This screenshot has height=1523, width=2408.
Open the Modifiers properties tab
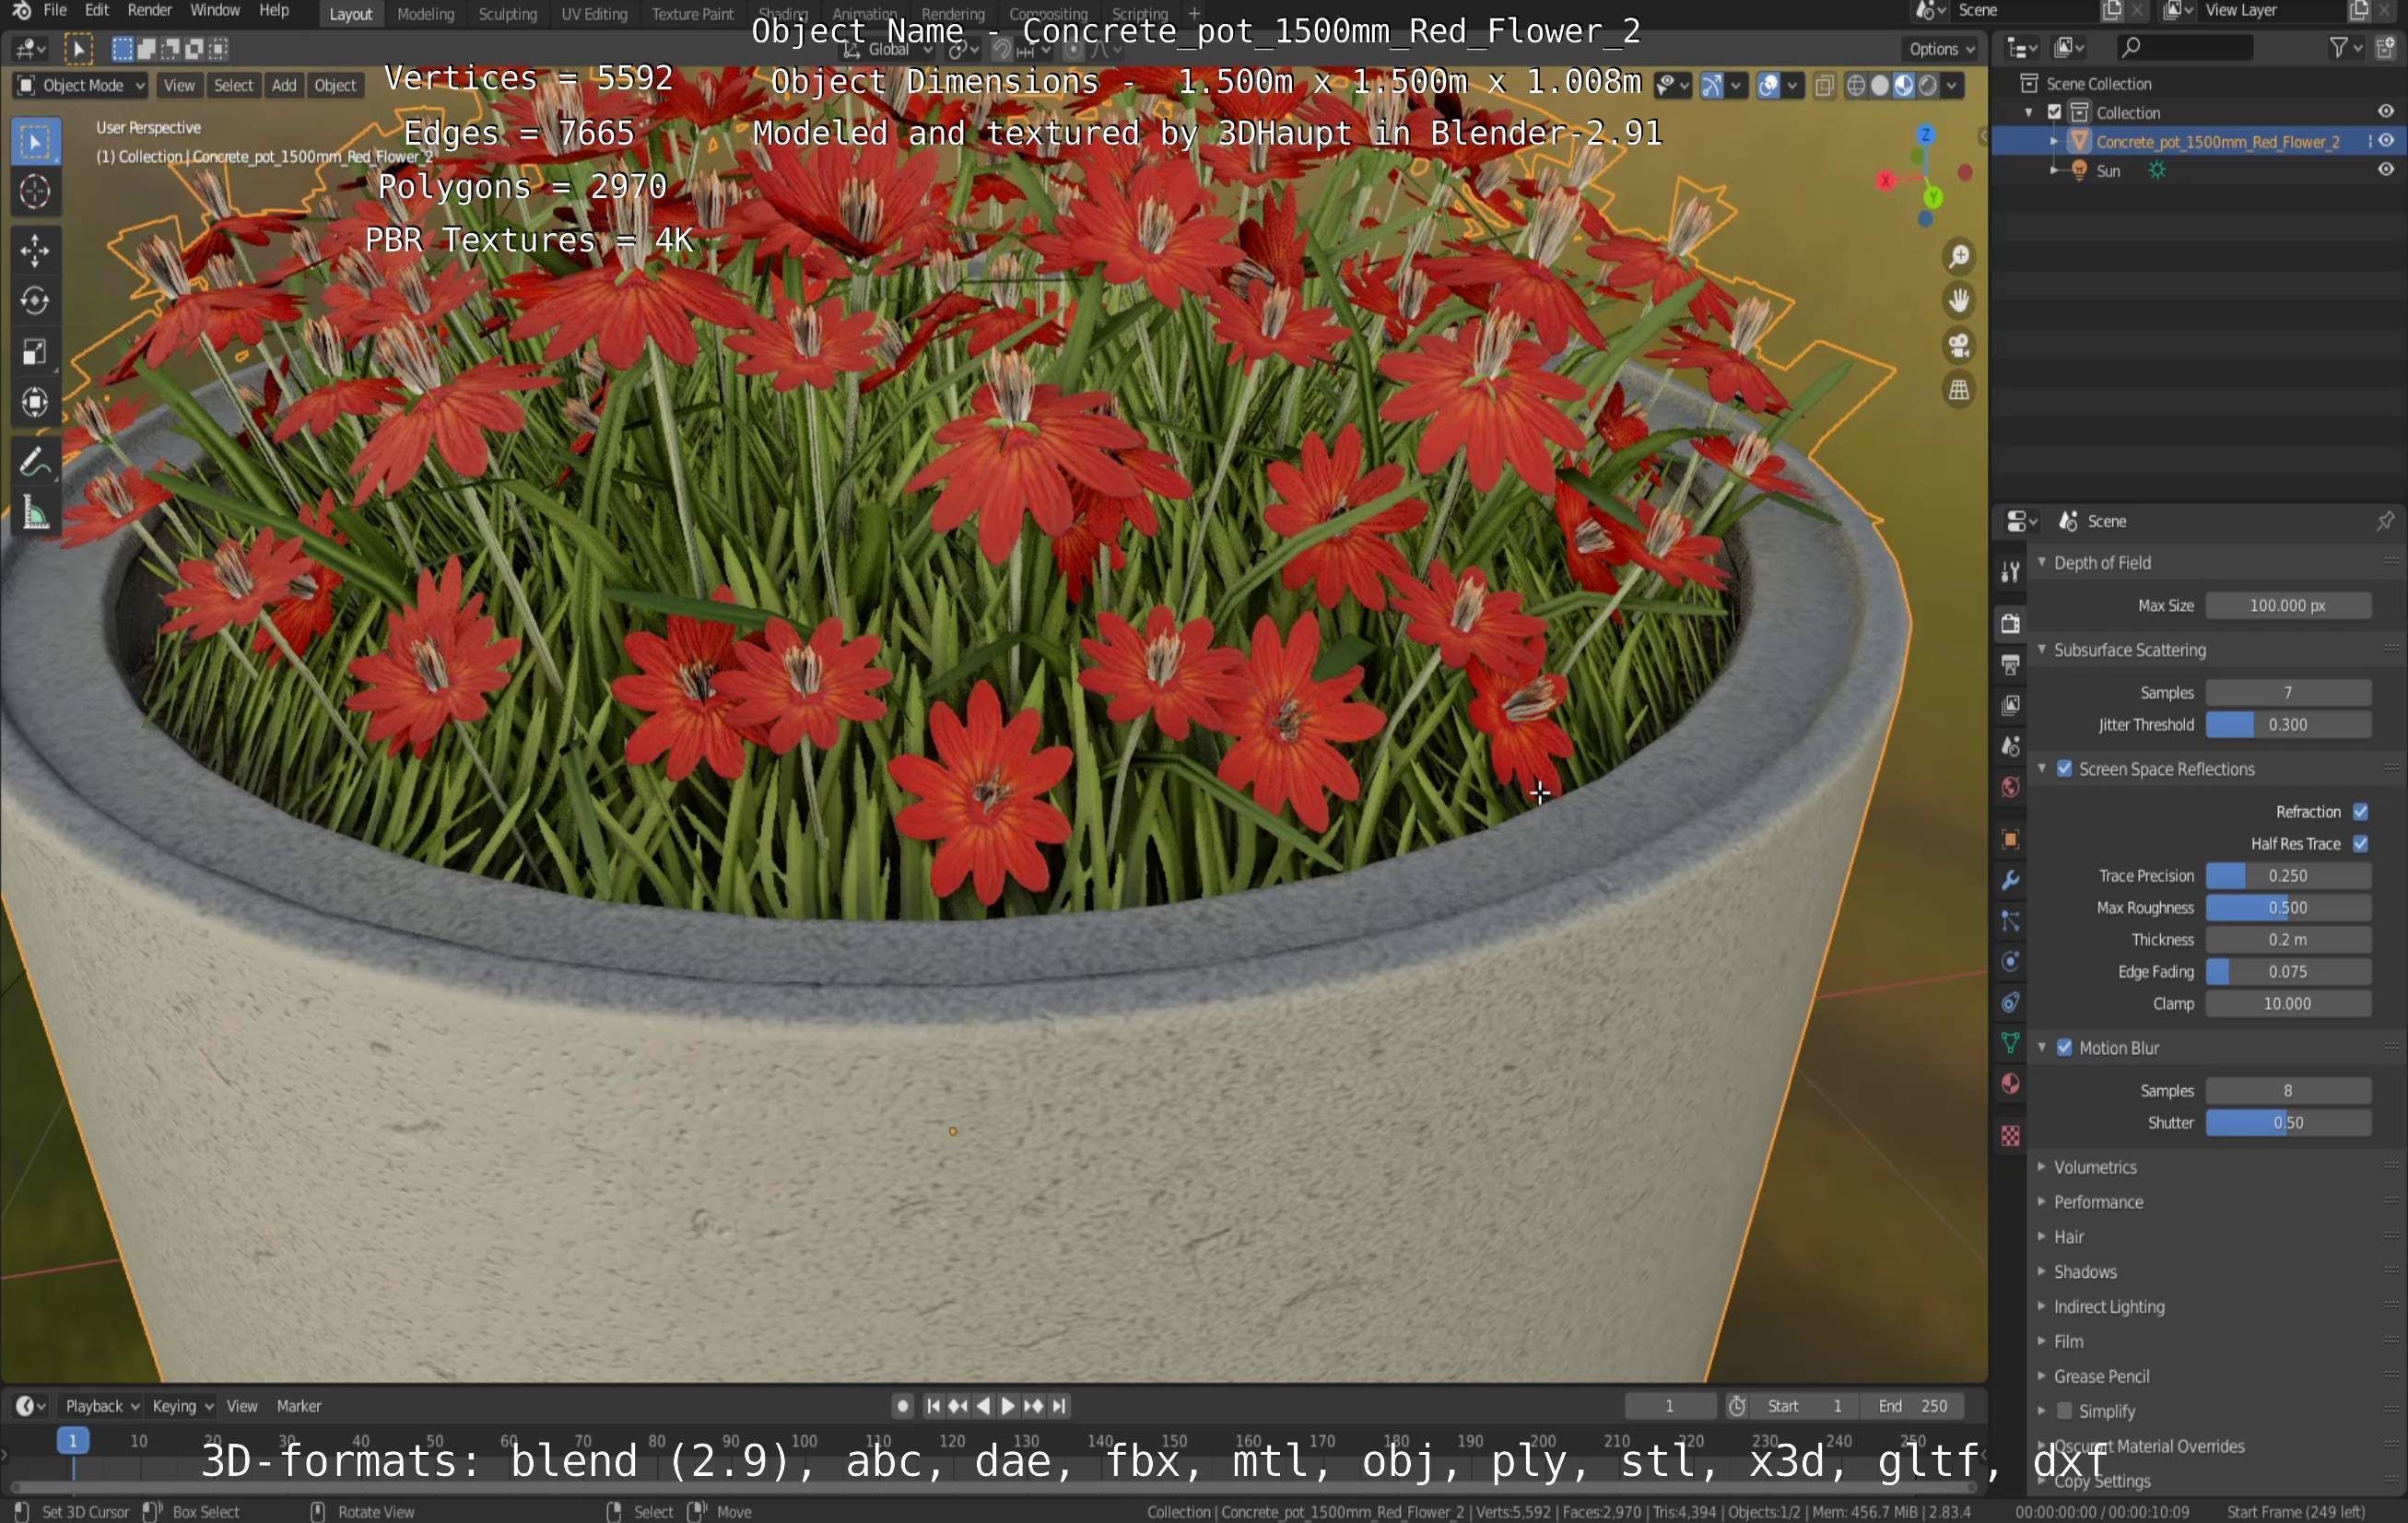(x=2010, y=880)
